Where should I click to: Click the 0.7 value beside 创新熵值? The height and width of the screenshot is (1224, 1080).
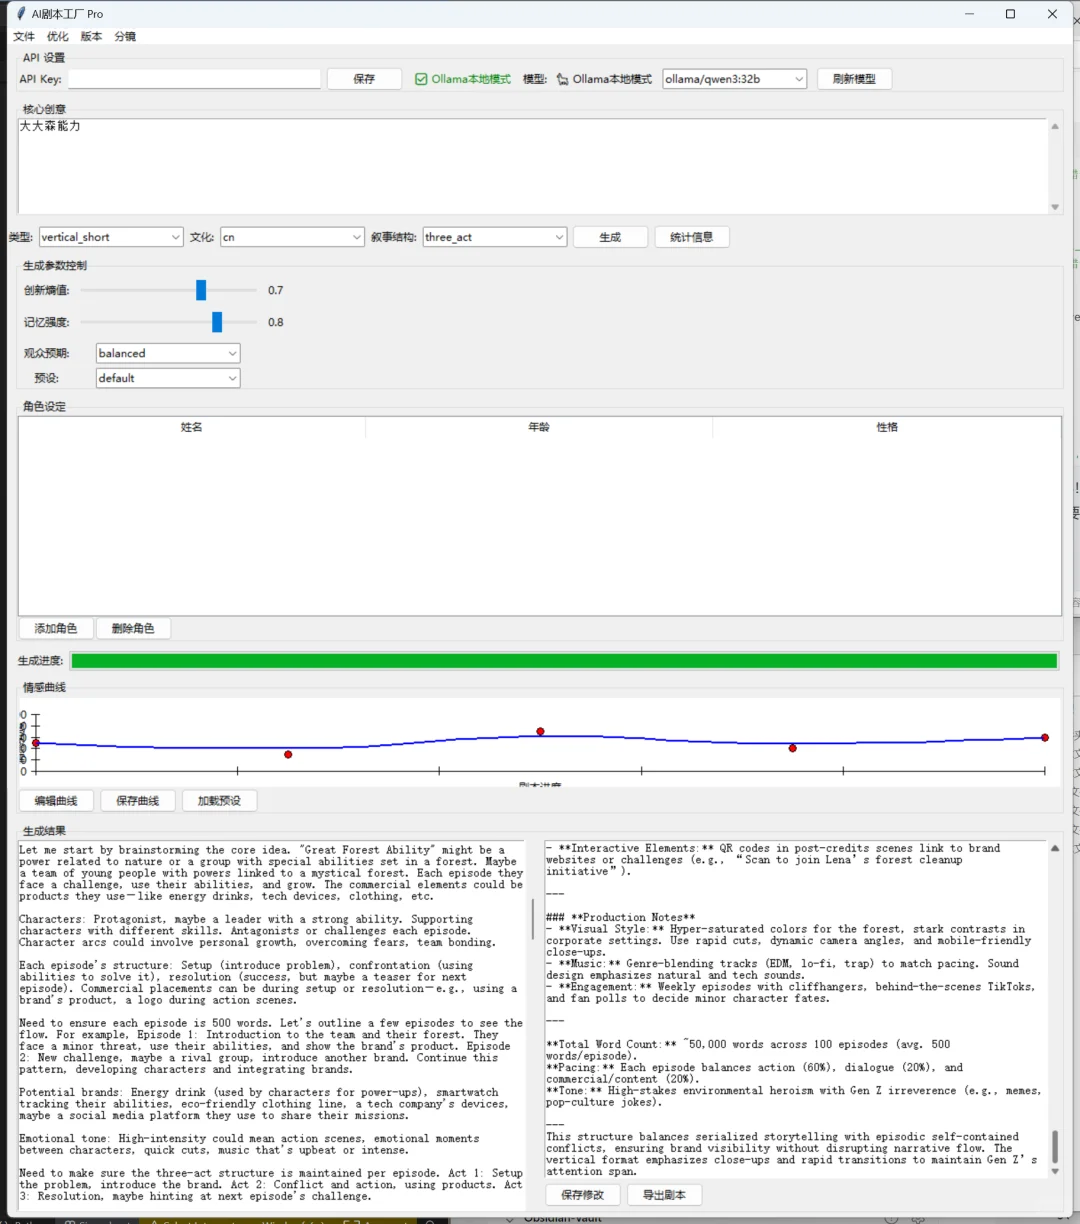tap(276, 290)
